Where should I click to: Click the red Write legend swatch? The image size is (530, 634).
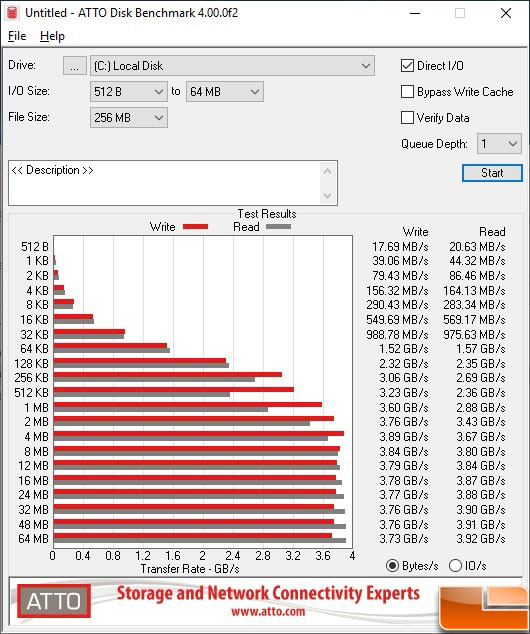[195, 226]
